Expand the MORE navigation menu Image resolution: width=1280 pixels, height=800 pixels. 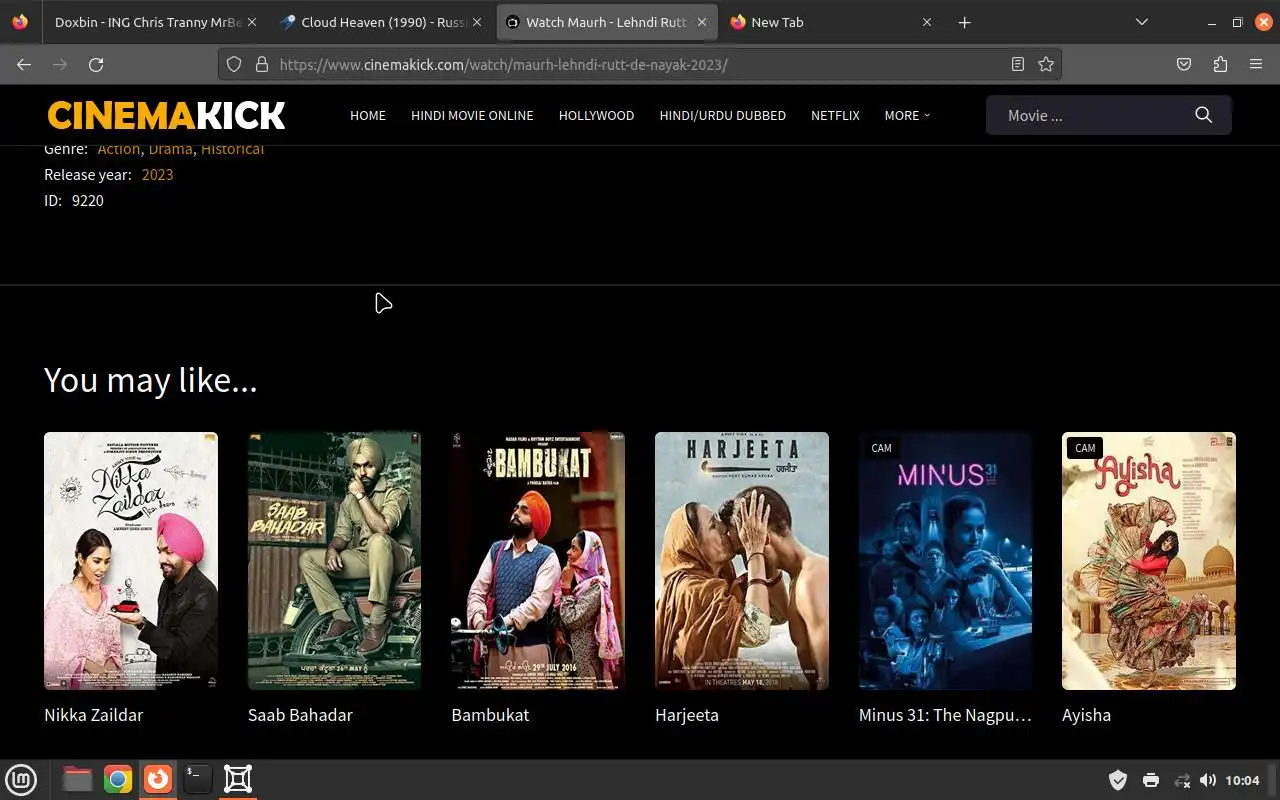(x=907, y=115)
